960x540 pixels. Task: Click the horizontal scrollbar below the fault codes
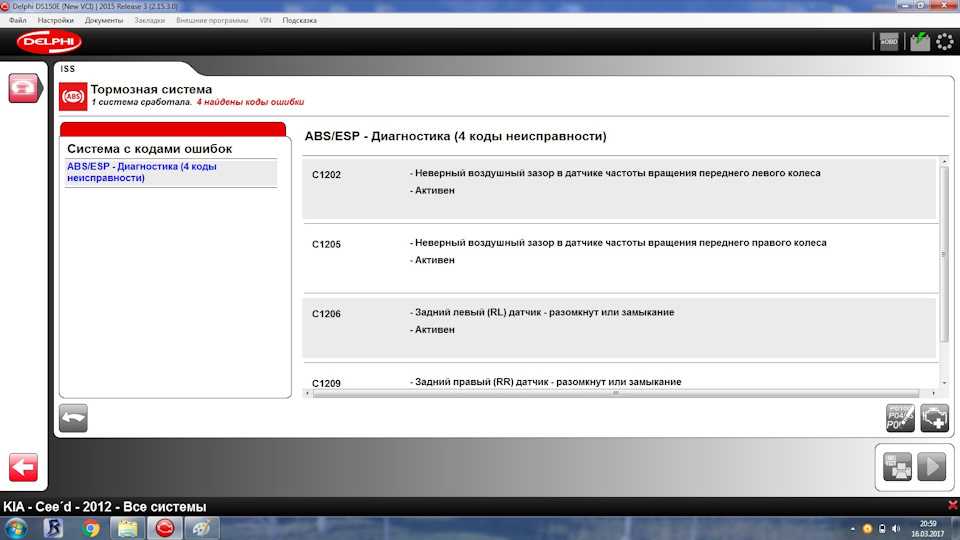click(620, 393)
